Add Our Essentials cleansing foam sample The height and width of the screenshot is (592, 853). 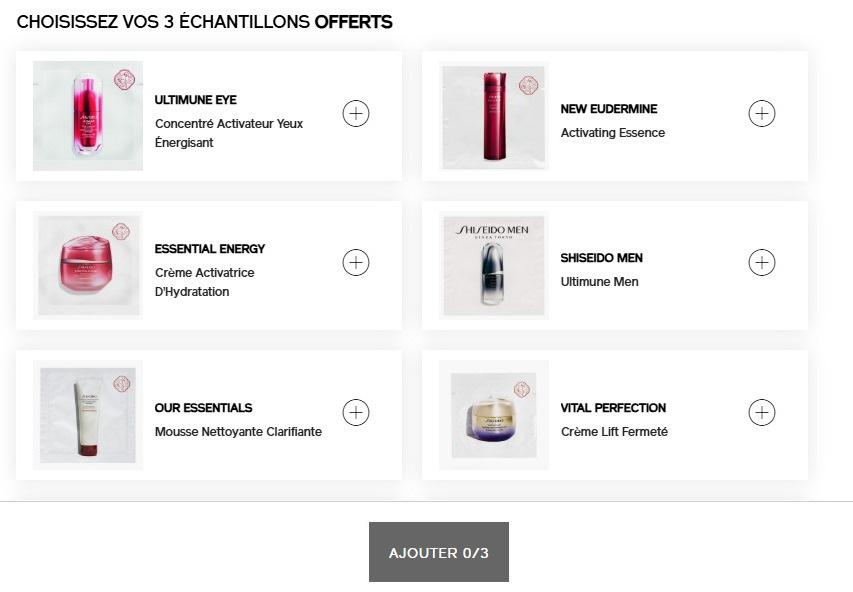click(356, 412)
